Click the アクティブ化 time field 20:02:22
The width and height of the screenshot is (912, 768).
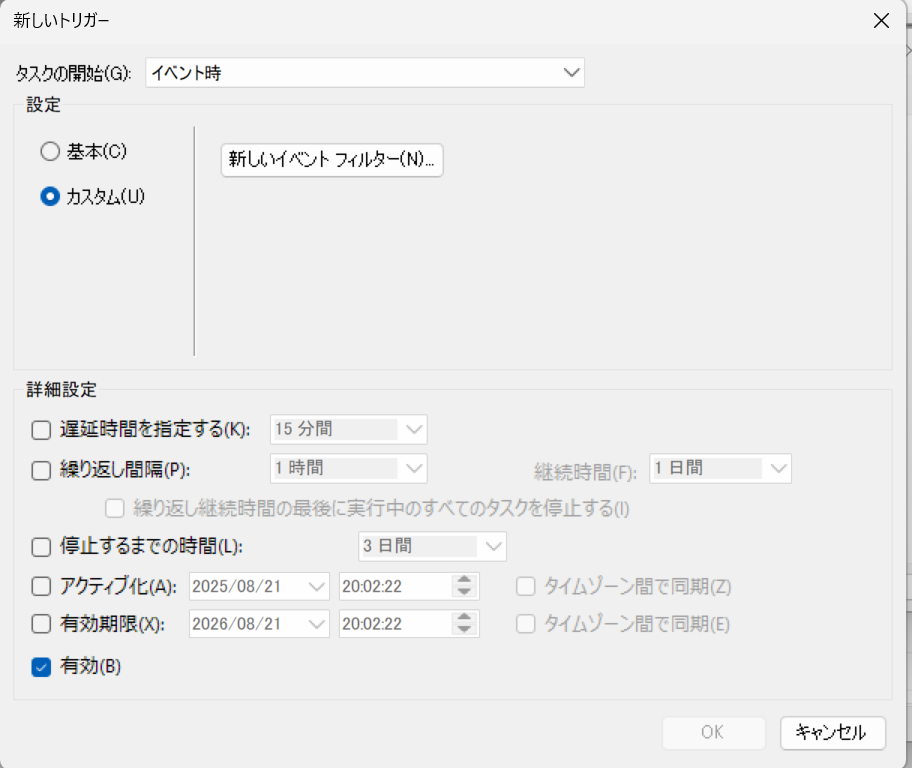tap(395, 586)
